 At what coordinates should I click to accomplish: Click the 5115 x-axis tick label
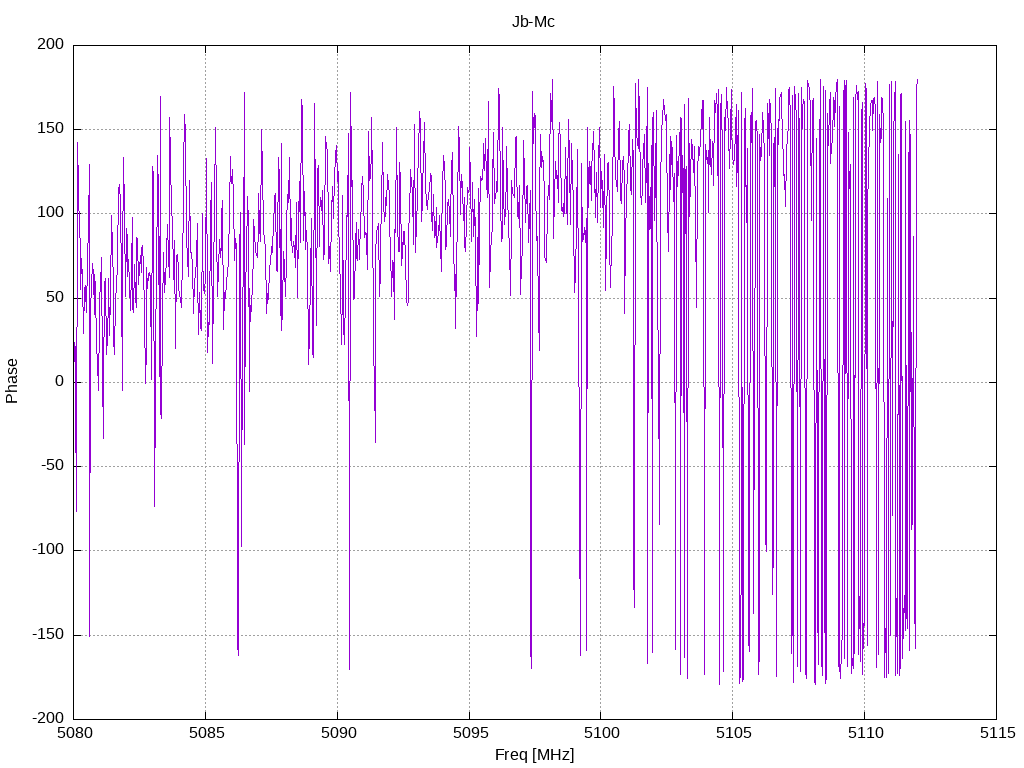click(x=997, y=733)
